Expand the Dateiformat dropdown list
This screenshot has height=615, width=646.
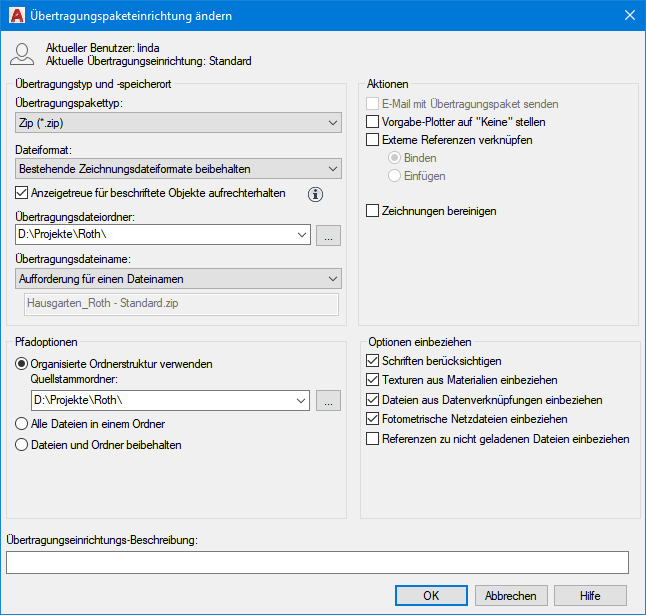coord(179,169)
